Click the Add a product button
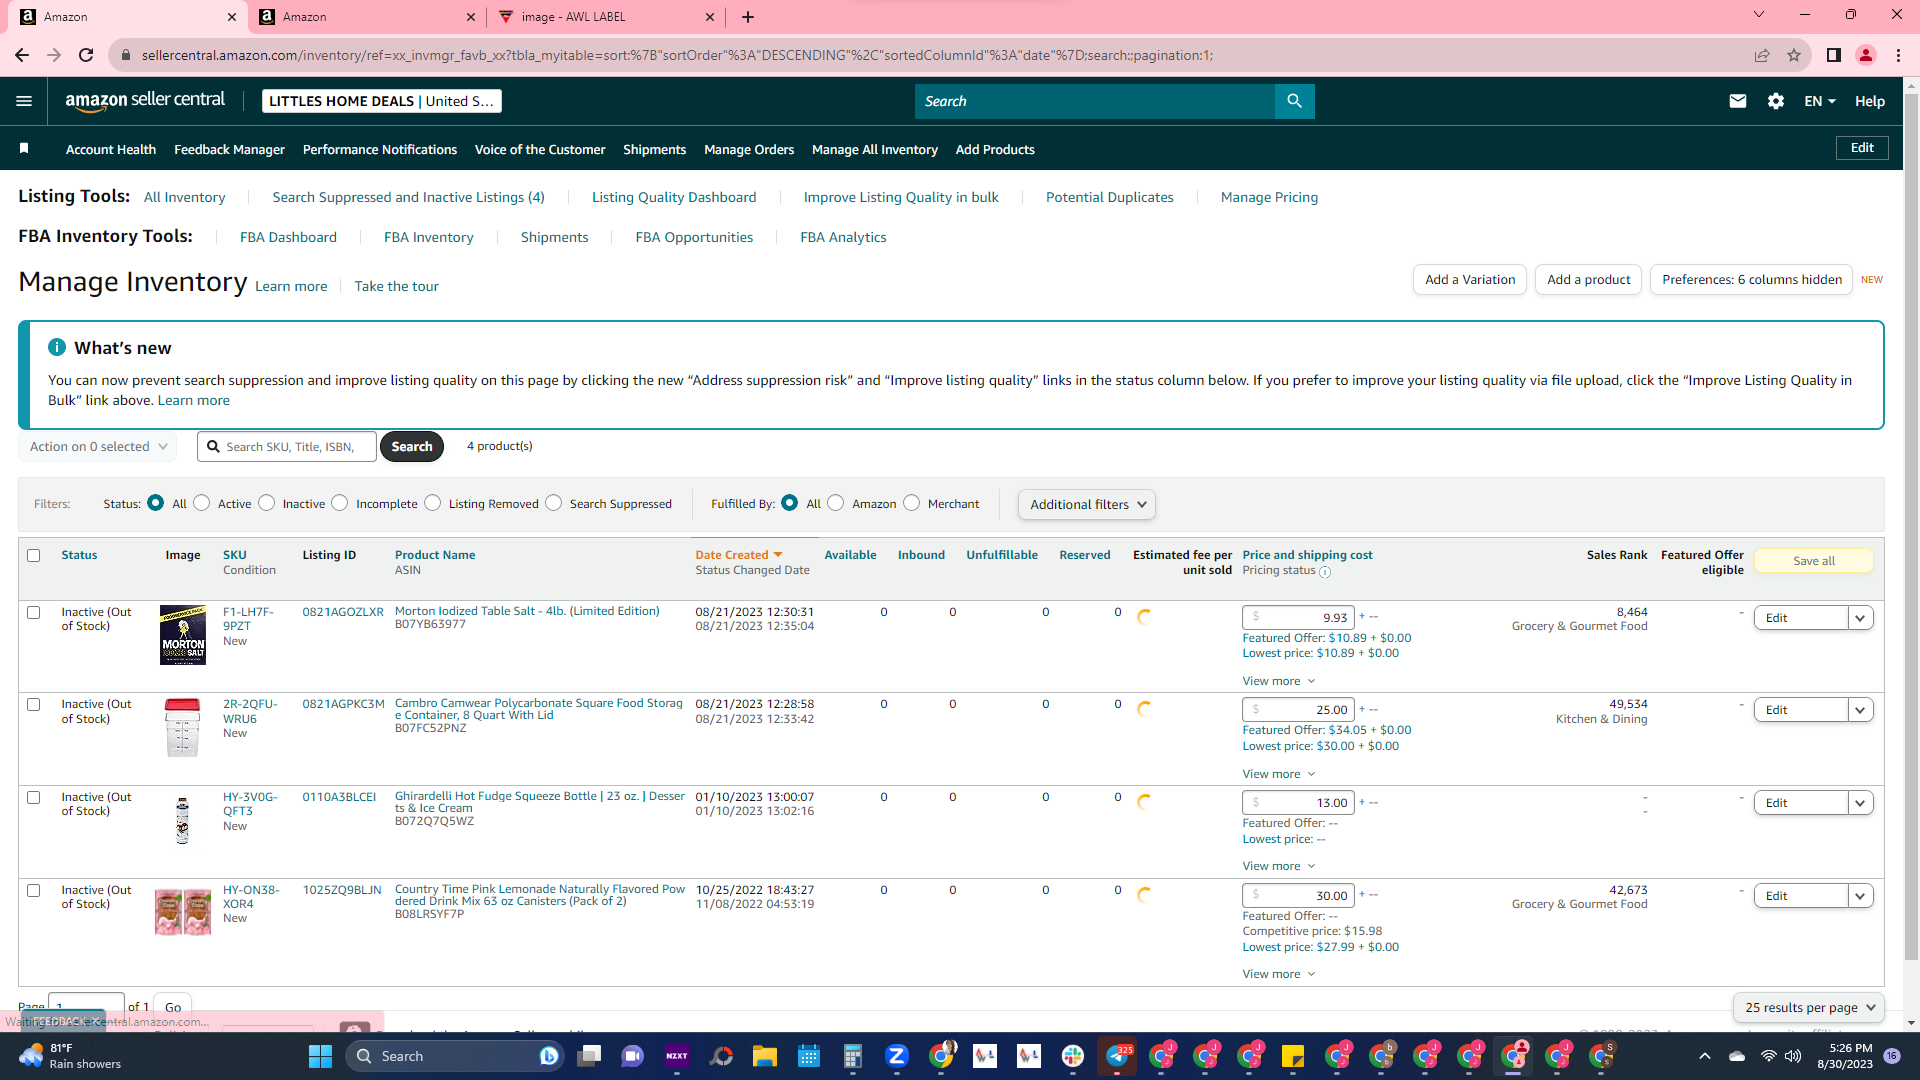 [x=1589, y=280]
